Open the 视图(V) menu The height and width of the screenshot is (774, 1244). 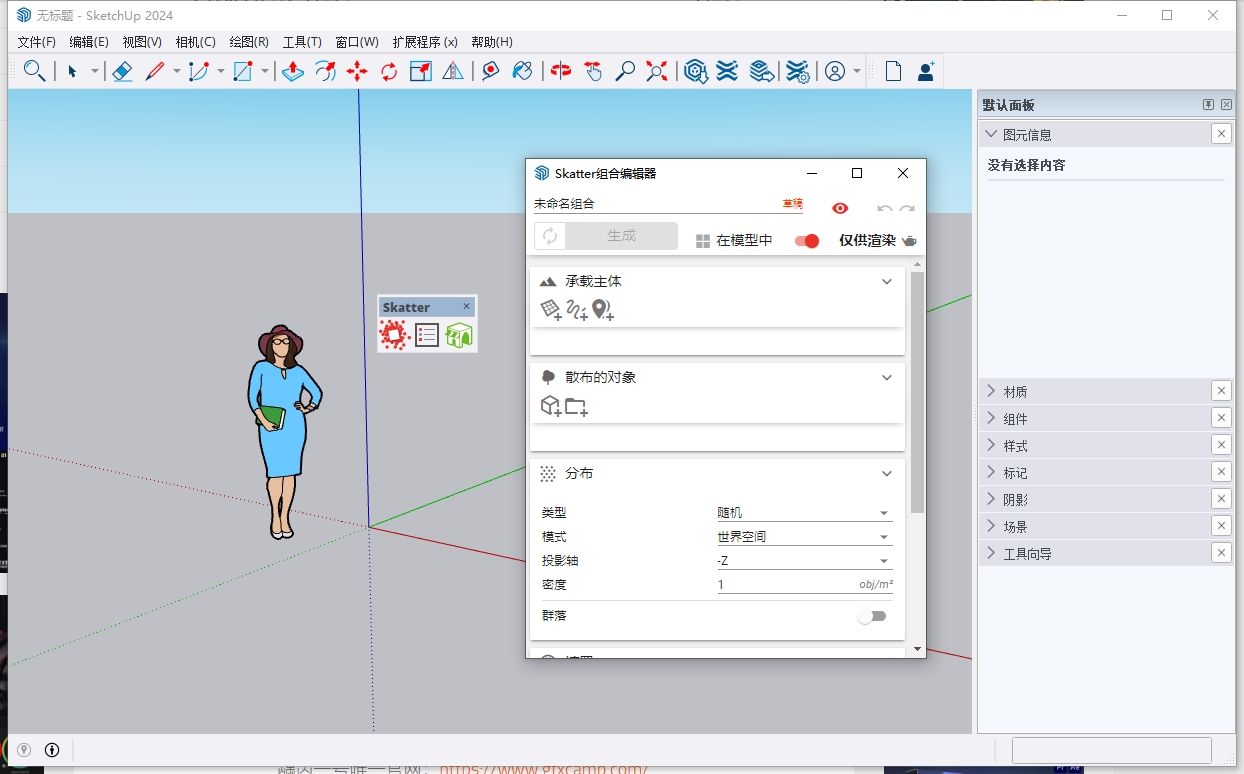click(142, 42)
